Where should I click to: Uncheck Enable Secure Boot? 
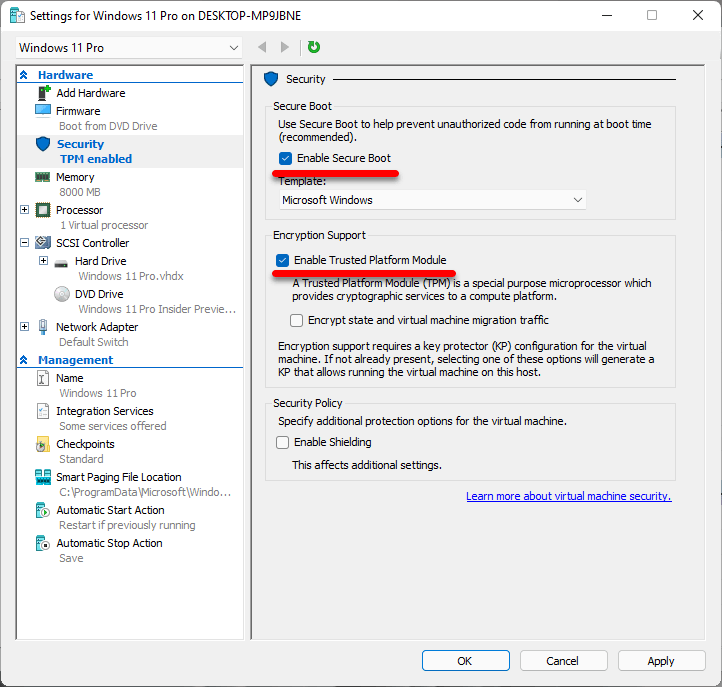click(285, 158)
